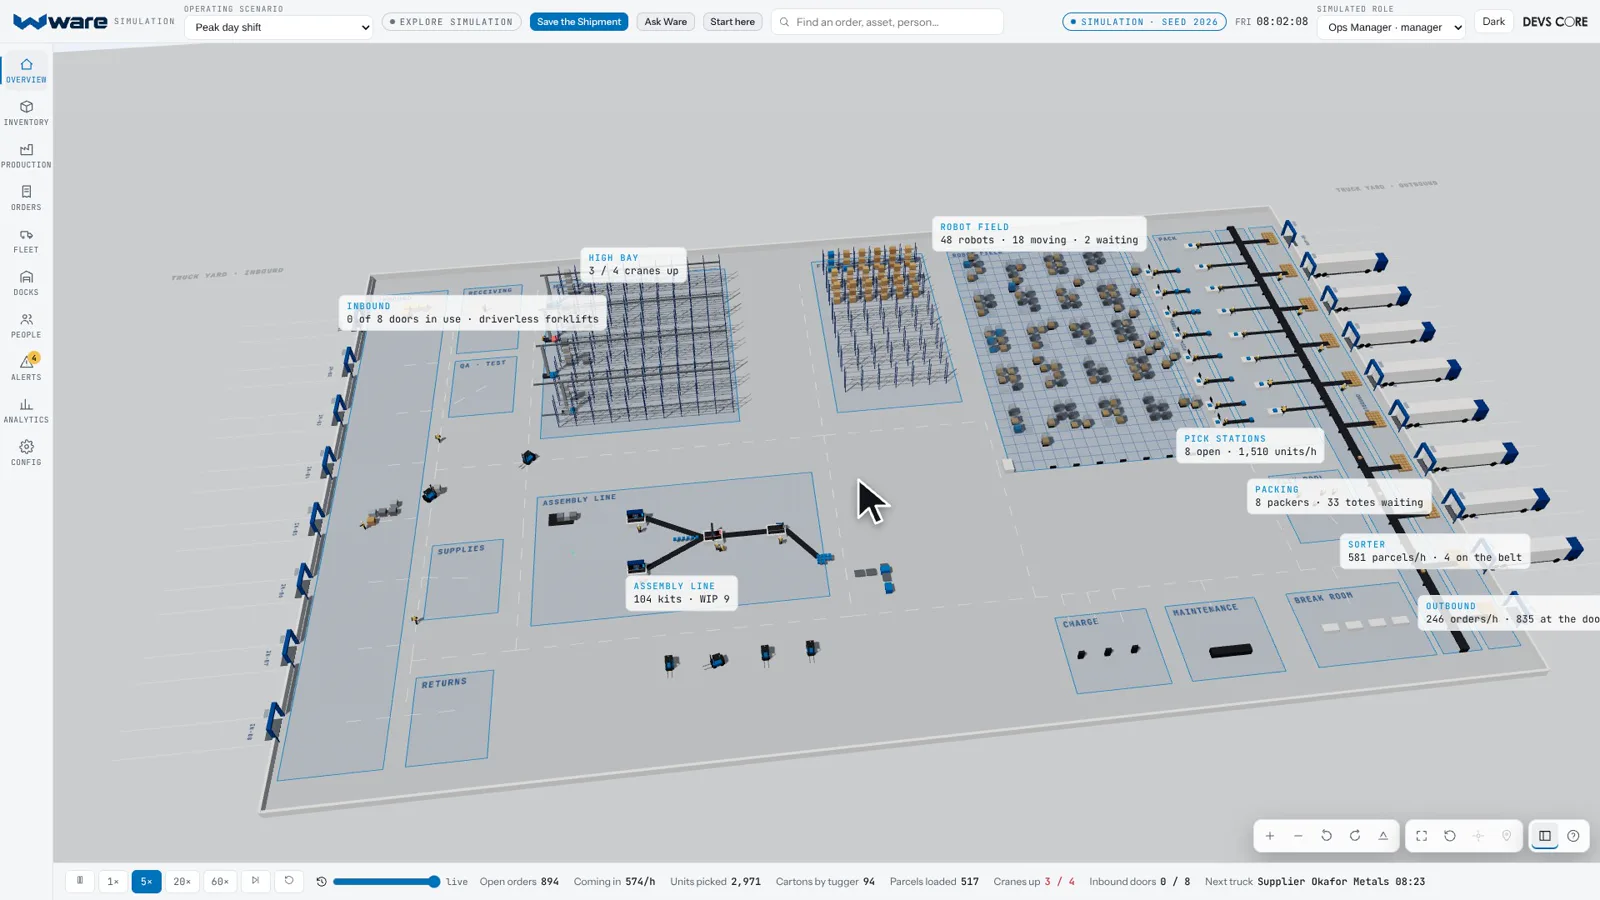The image size is (1600, 900).
Task: Open Fleet view in sidebar
Action: coord(26,241)
